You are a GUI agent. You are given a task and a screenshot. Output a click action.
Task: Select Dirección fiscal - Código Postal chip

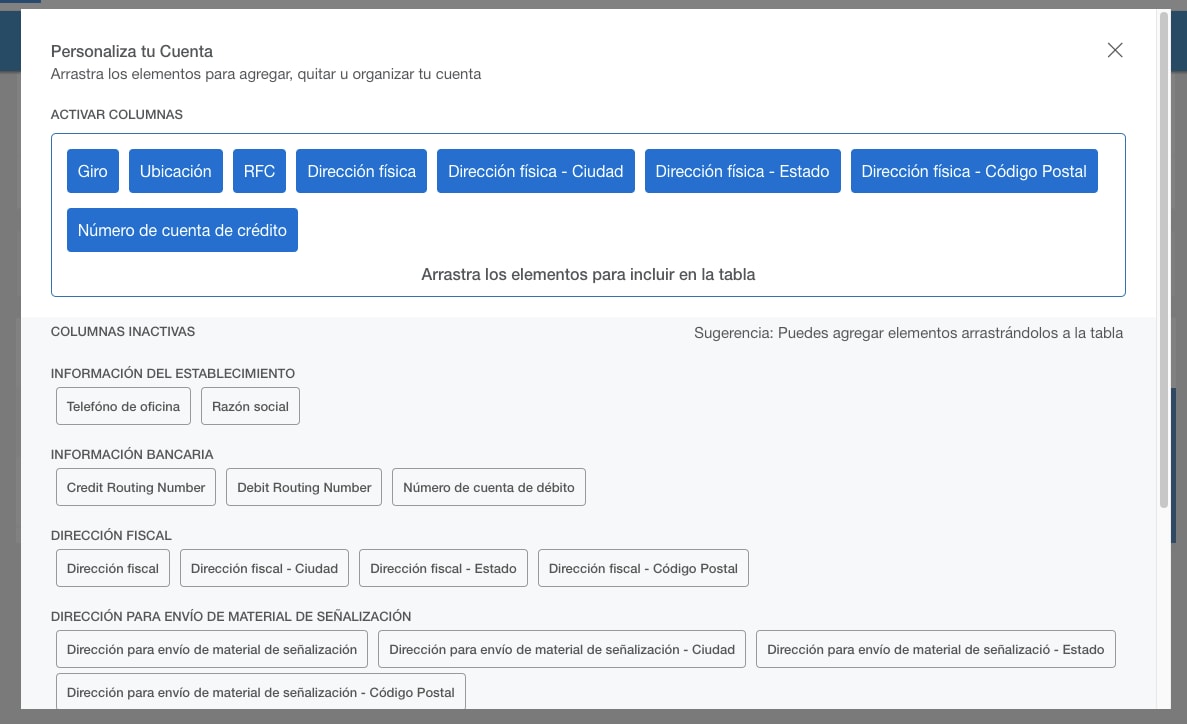tap(643, 568)
